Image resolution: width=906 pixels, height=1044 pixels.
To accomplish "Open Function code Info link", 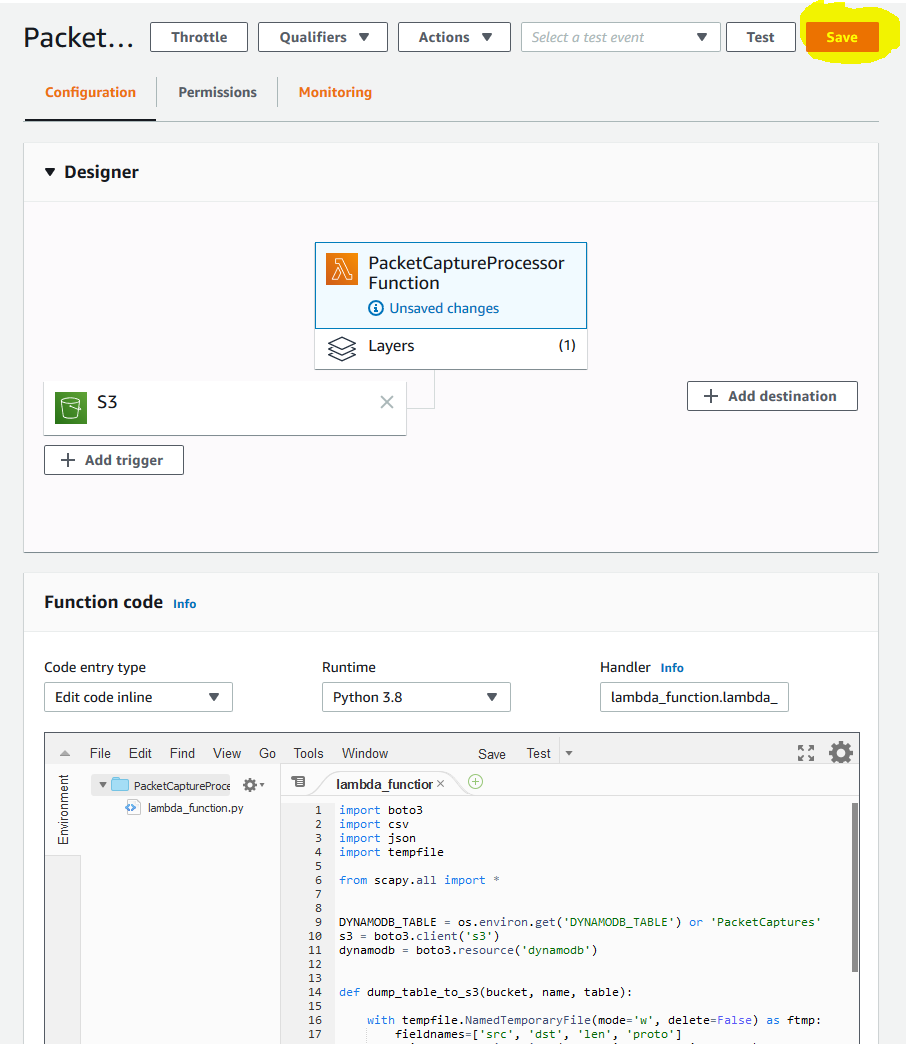I will click(184, 604).
